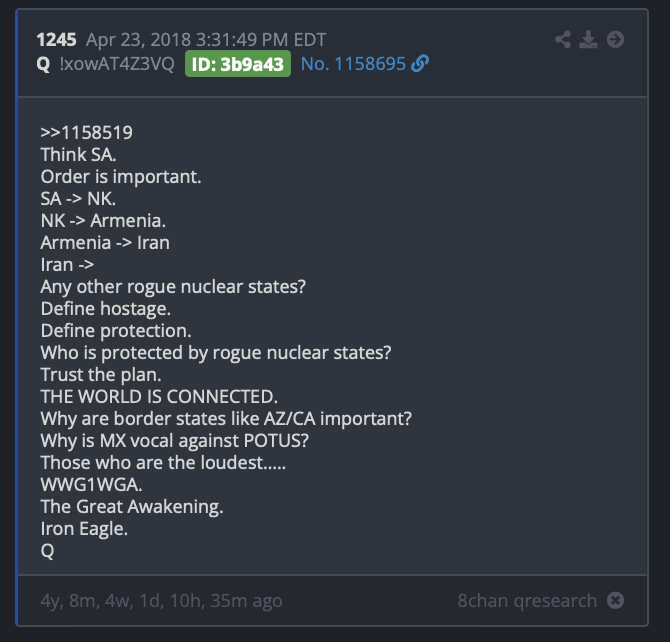Click the download post image icon
This screenshot has width=670, height=642.
[x=588, y=39]
